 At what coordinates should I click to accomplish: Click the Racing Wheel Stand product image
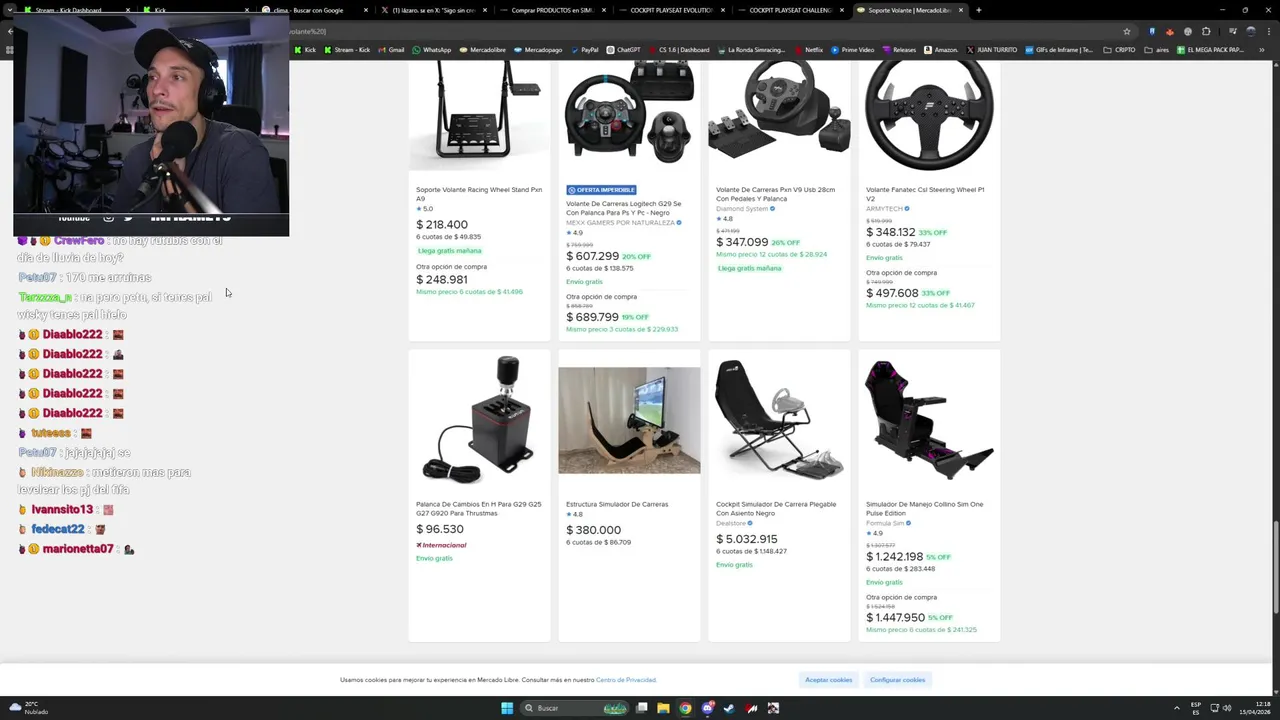click(x=479, y=115)
